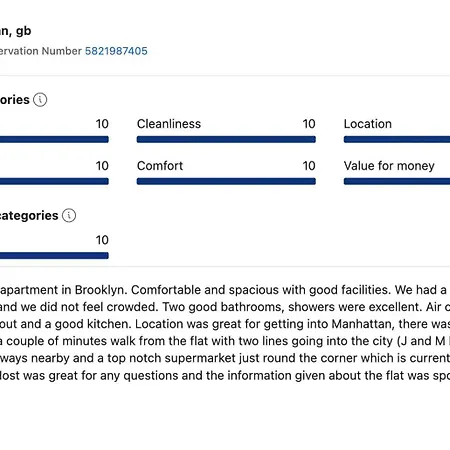Click info icon beside upper categories heading

(40, 100)
